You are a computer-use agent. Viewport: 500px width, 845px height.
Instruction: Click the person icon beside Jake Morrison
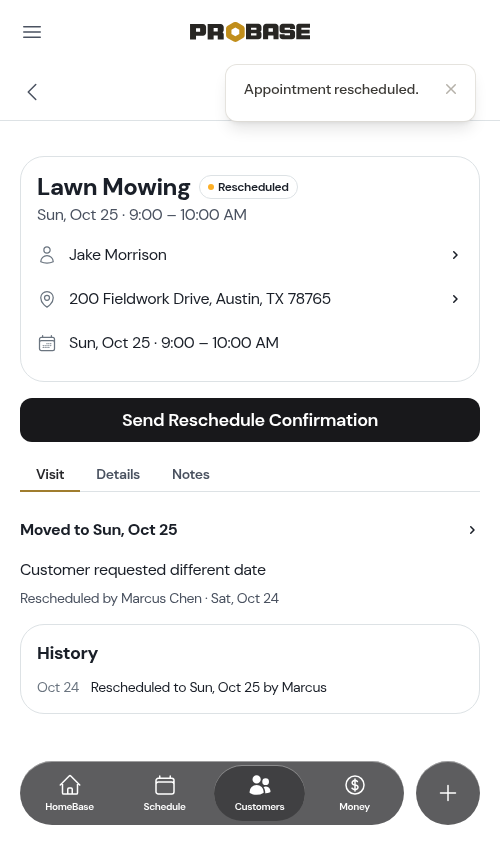click(47, 255)
